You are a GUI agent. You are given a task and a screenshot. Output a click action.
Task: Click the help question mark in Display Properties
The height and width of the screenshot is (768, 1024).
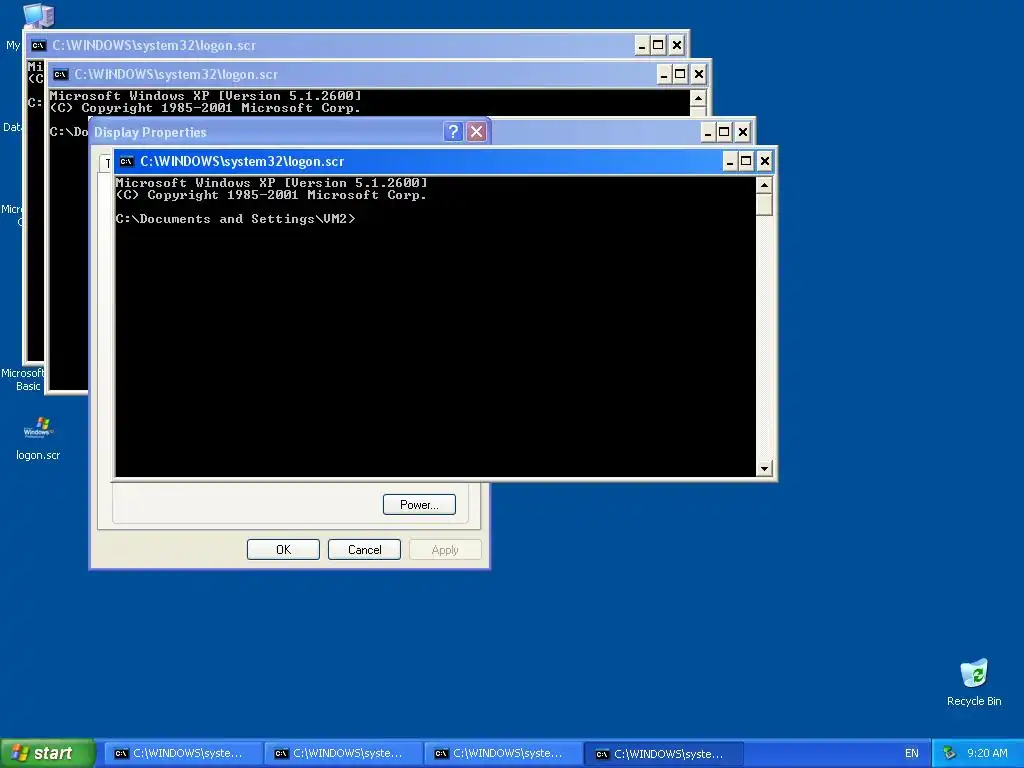(453, 132)
